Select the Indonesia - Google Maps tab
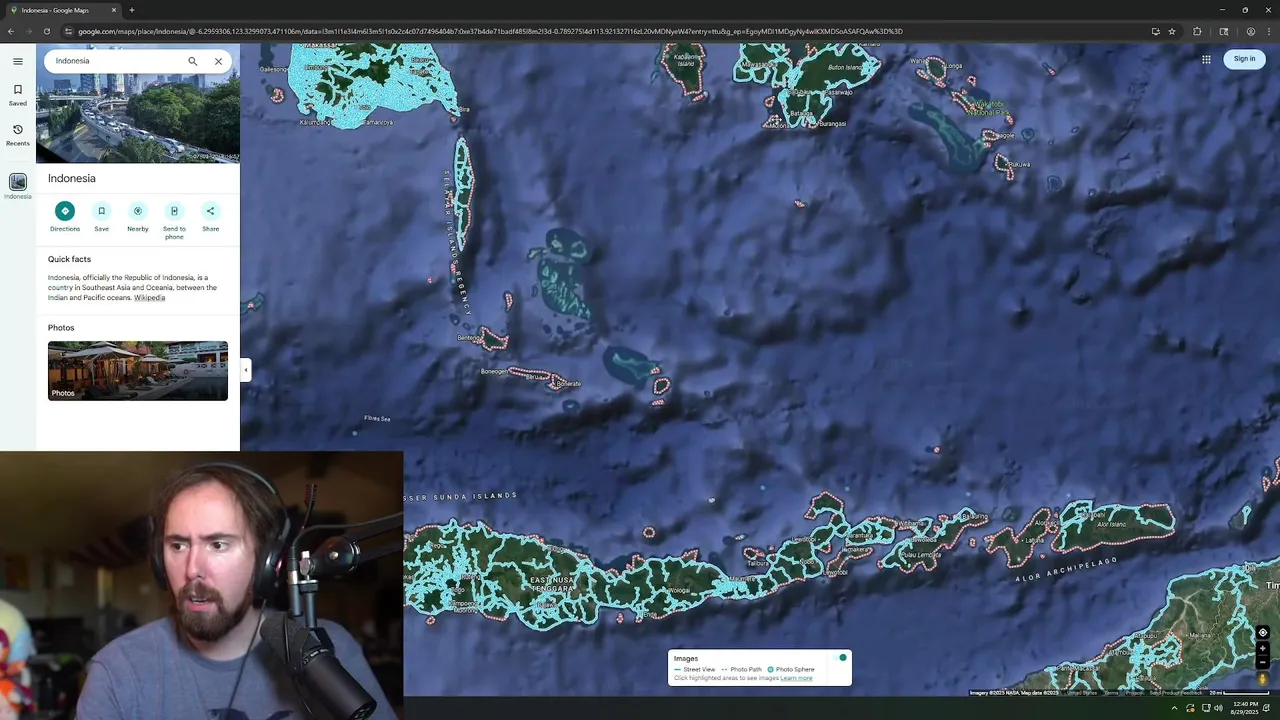Viewport: 1280px width, 720px height. click(62, 10)
